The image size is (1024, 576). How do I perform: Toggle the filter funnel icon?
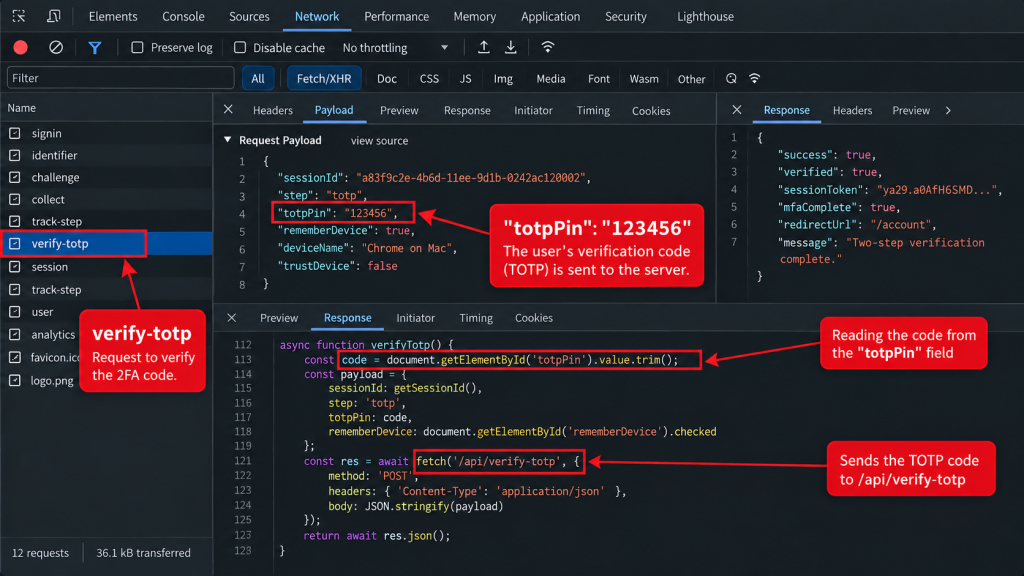click(95, 48)
